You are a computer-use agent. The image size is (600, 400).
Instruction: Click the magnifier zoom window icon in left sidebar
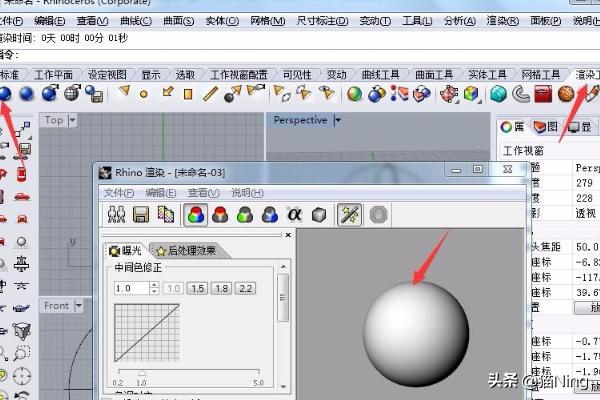coord(22,353)
